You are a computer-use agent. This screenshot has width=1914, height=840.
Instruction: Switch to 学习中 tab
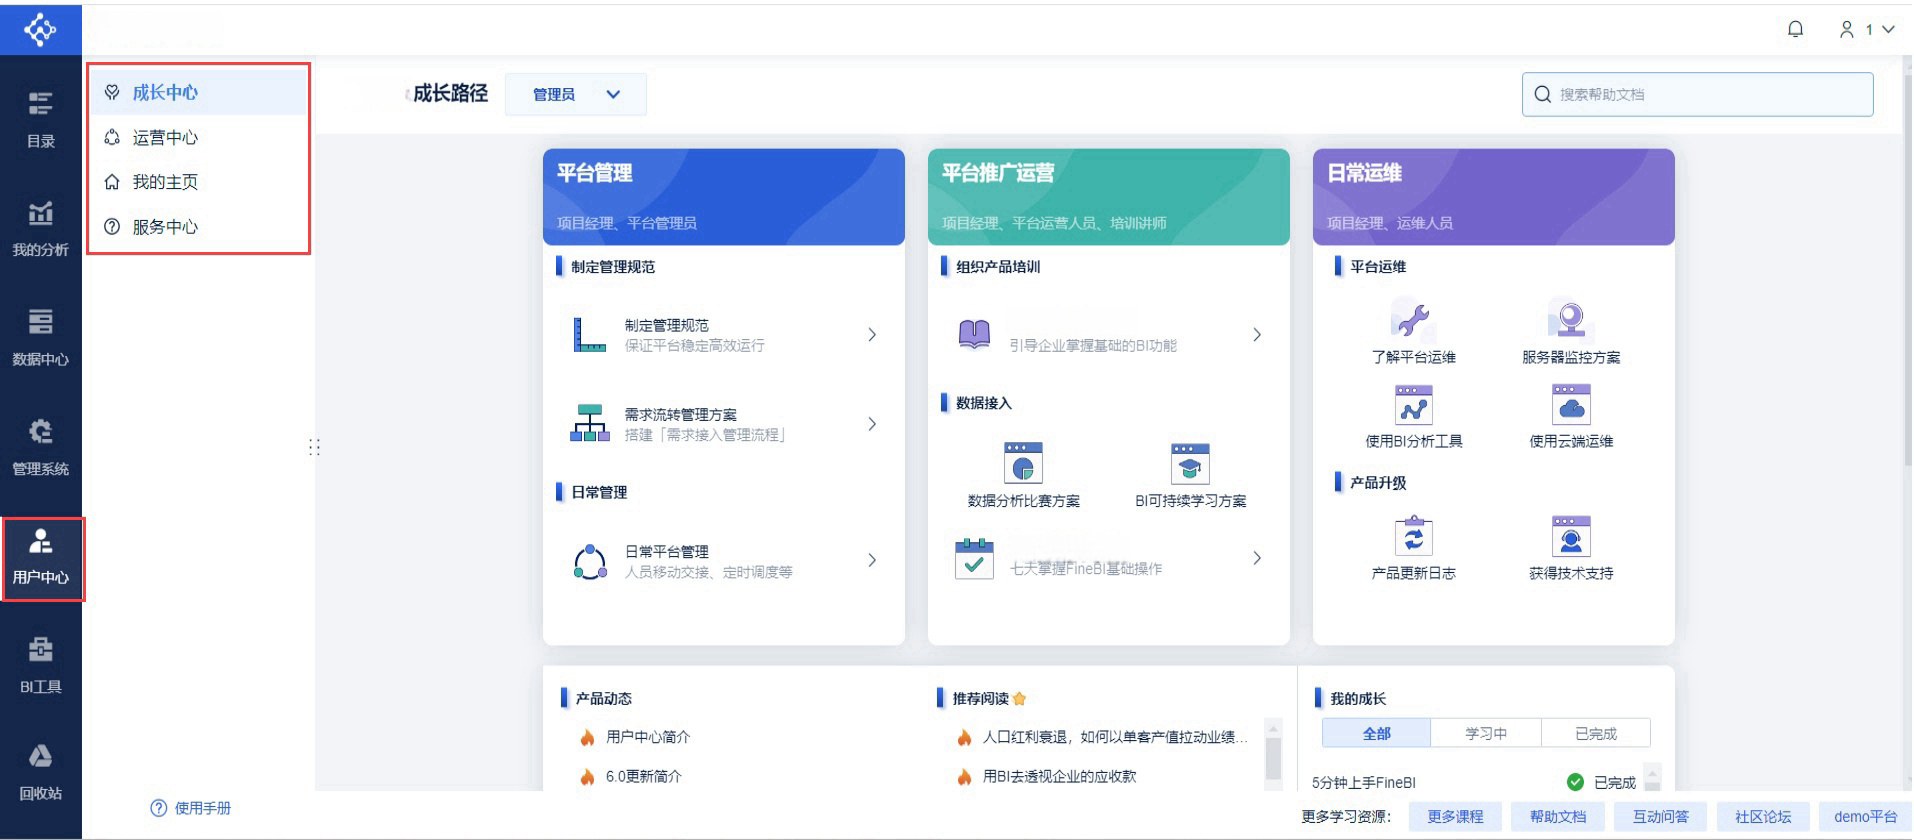[x=1486, y=733]
